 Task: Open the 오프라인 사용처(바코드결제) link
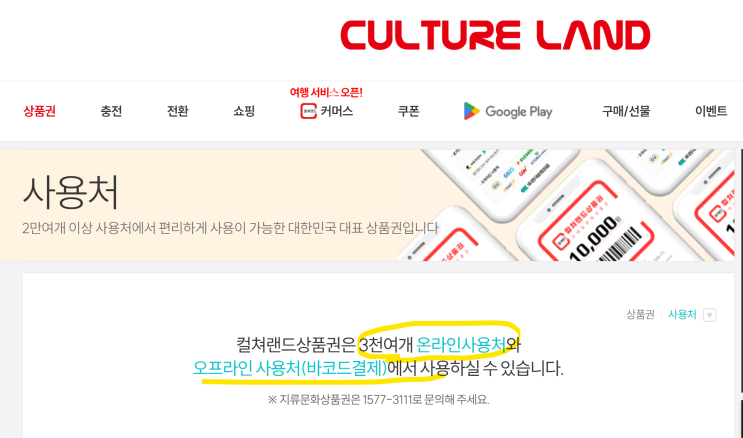click(x=290, y=368)
